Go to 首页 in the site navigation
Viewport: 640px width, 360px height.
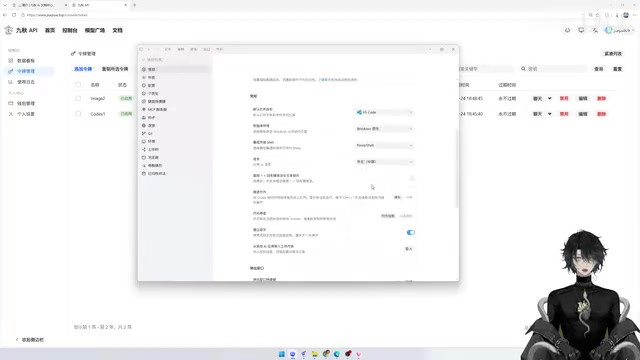[x=50, y=30]
